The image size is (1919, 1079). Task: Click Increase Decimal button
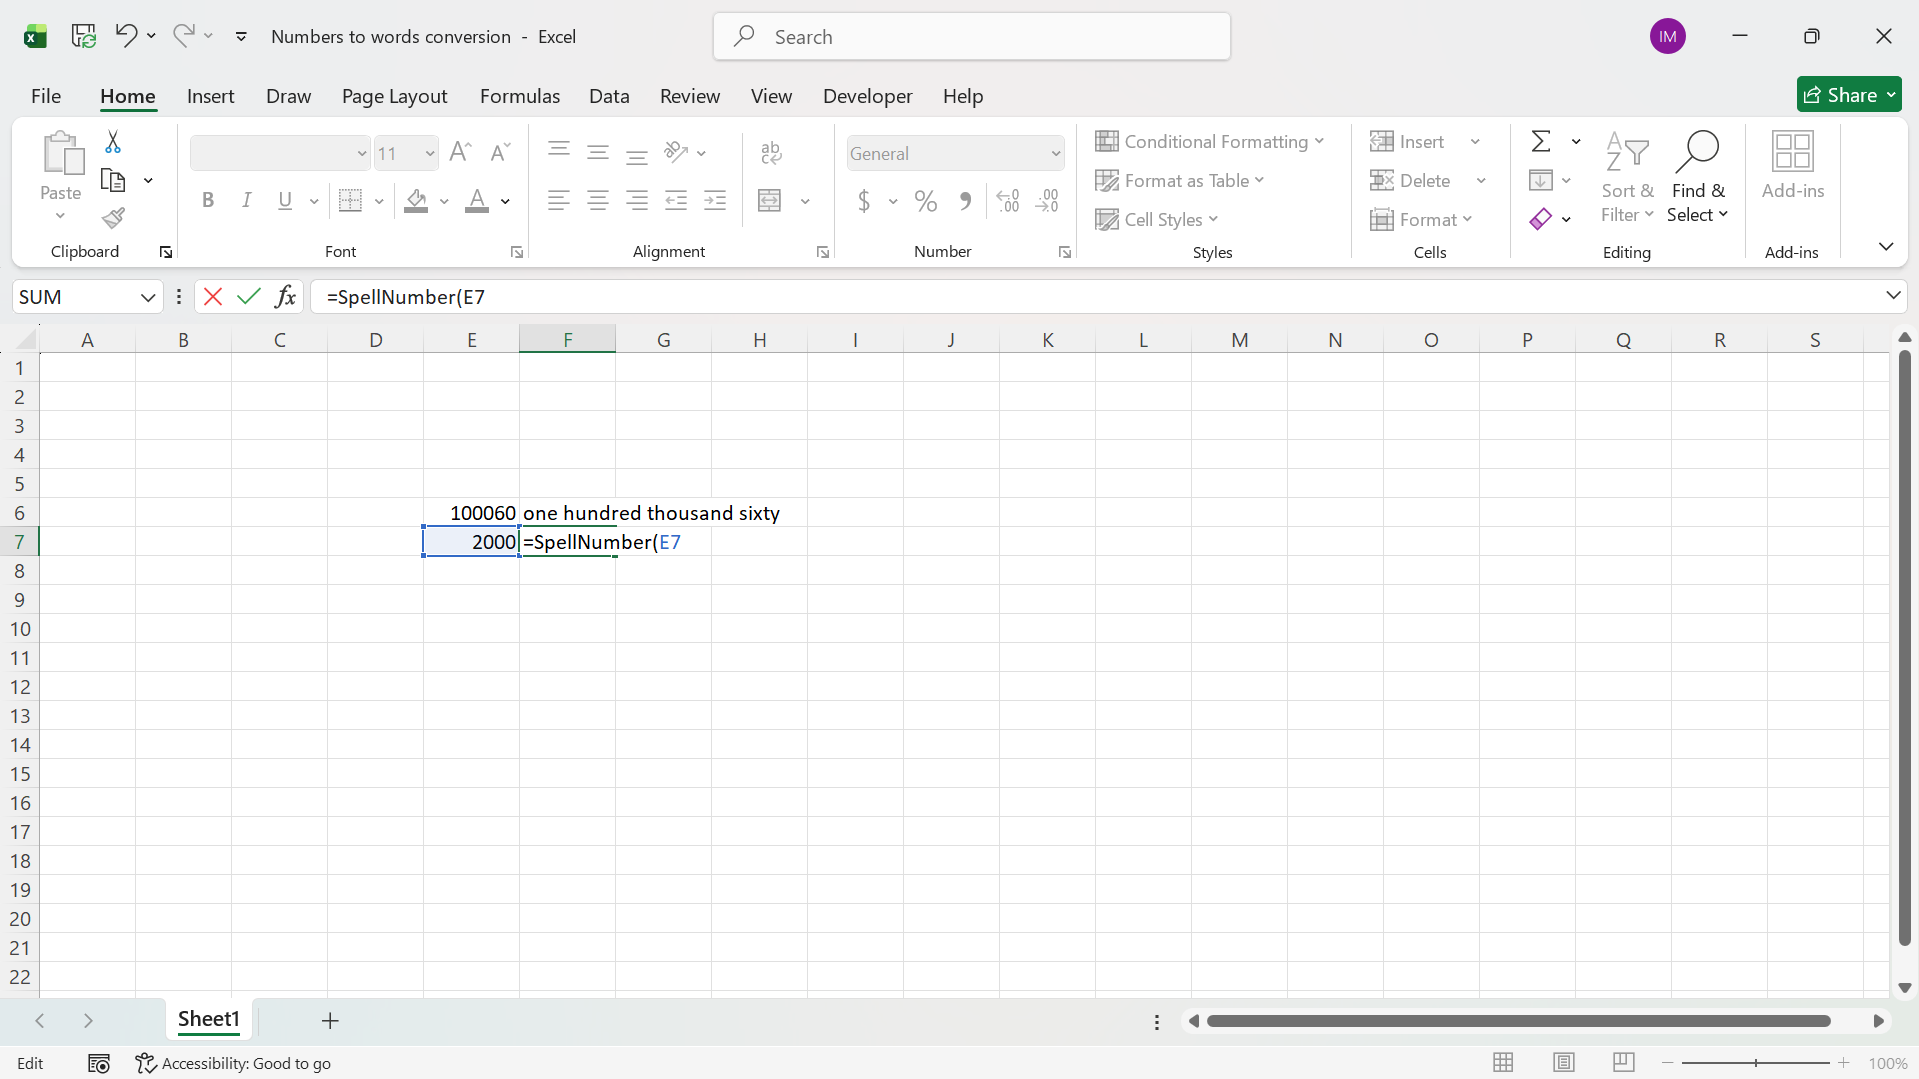[1008, 201]
